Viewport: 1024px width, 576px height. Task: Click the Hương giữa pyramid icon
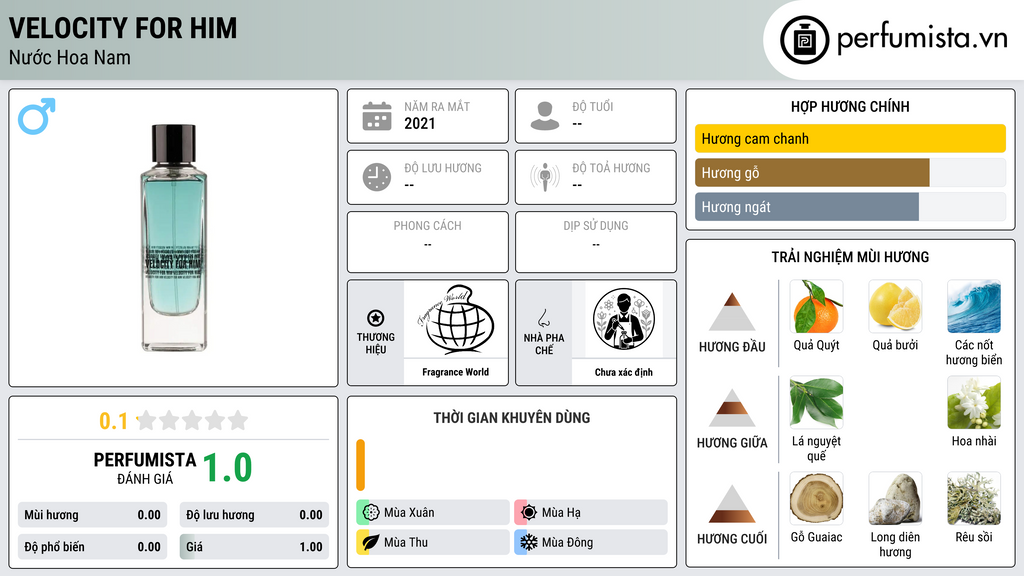click(732, 408)
